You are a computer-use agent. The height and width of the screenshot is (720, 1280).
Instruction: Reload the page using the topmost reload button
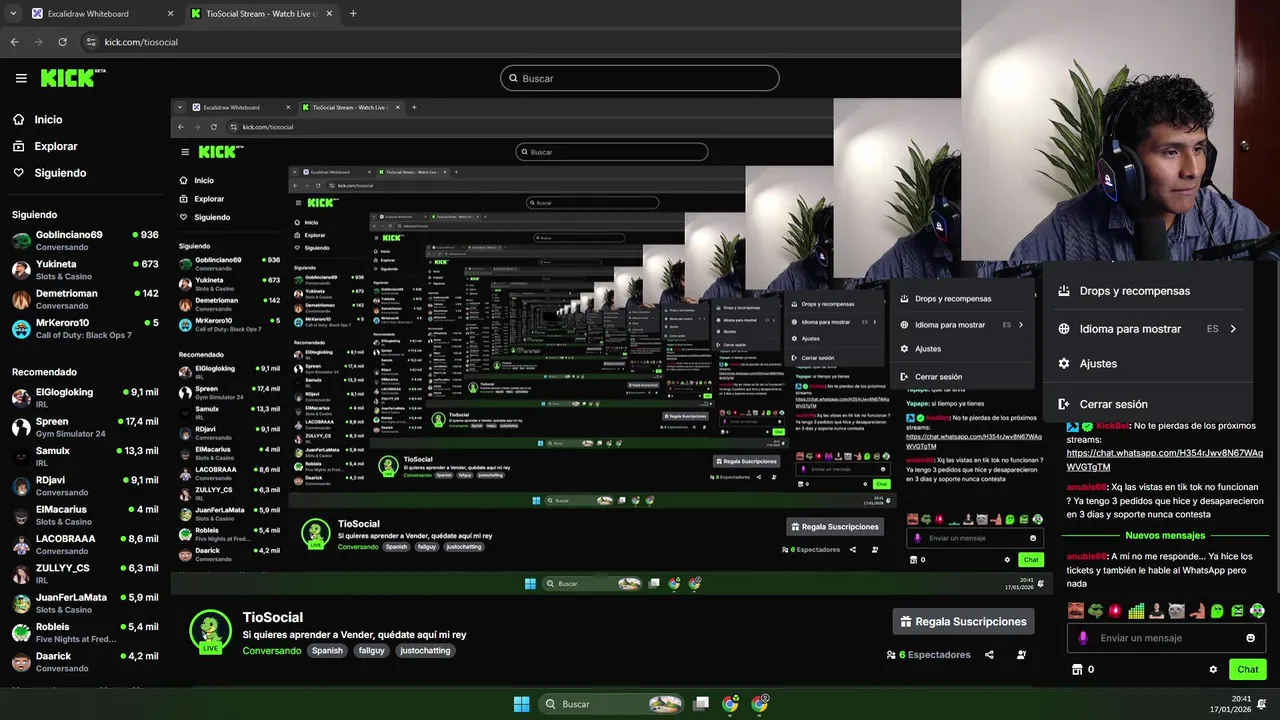[x=62, y=42]
